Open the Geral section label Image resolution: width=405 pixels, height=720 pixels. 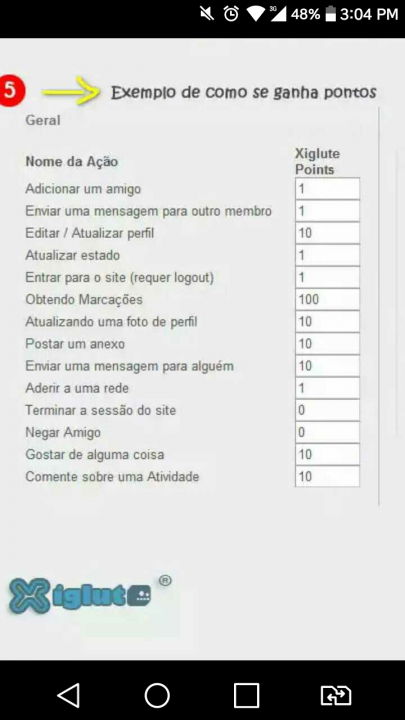[43, 120]
